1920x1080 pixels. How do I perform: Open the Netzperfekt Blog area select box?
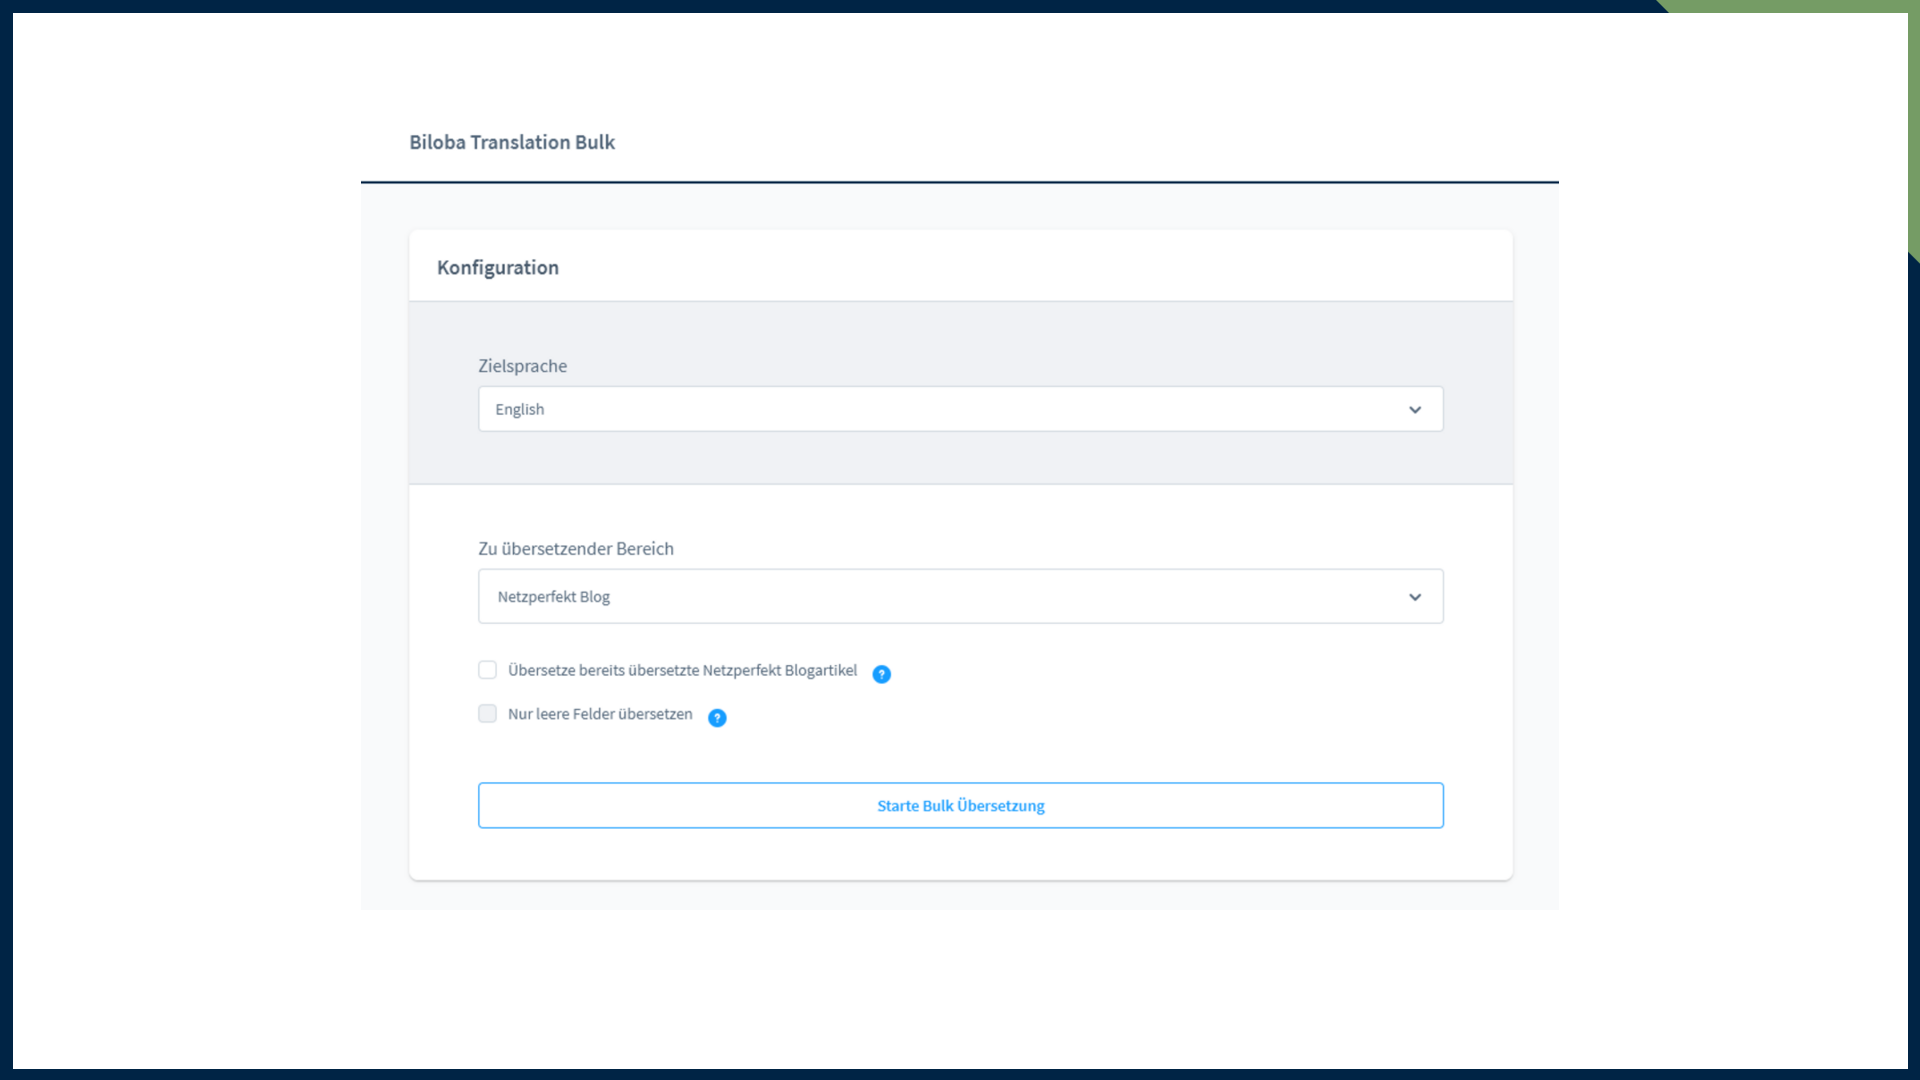[960, 596]
